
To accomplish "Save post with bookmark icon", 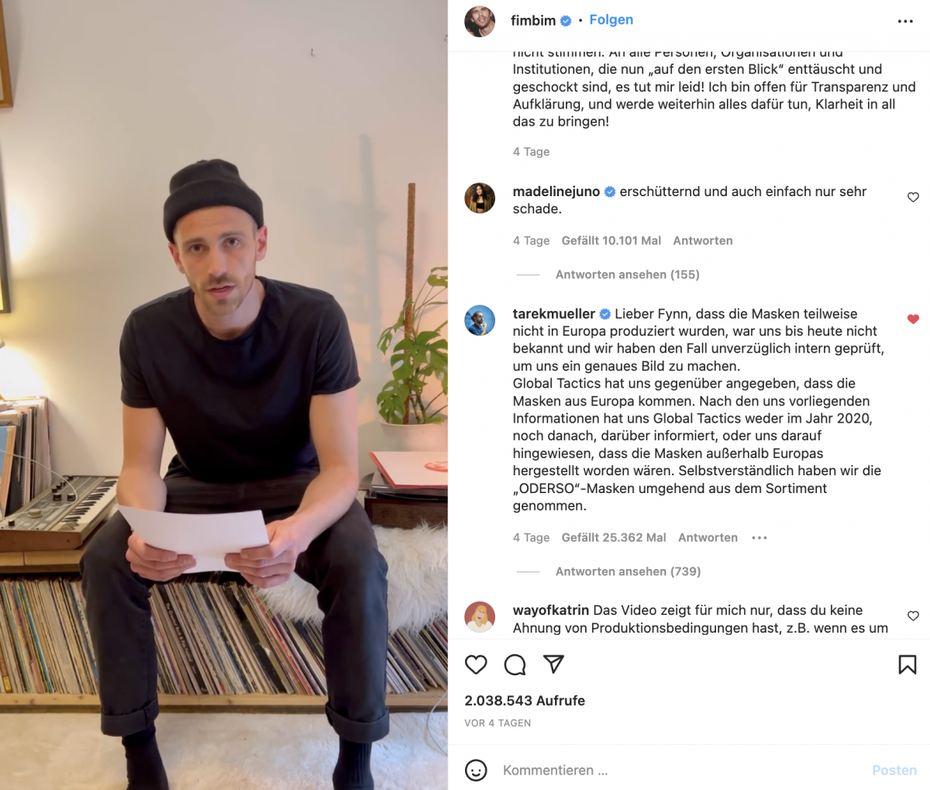I will pos(907,664).
